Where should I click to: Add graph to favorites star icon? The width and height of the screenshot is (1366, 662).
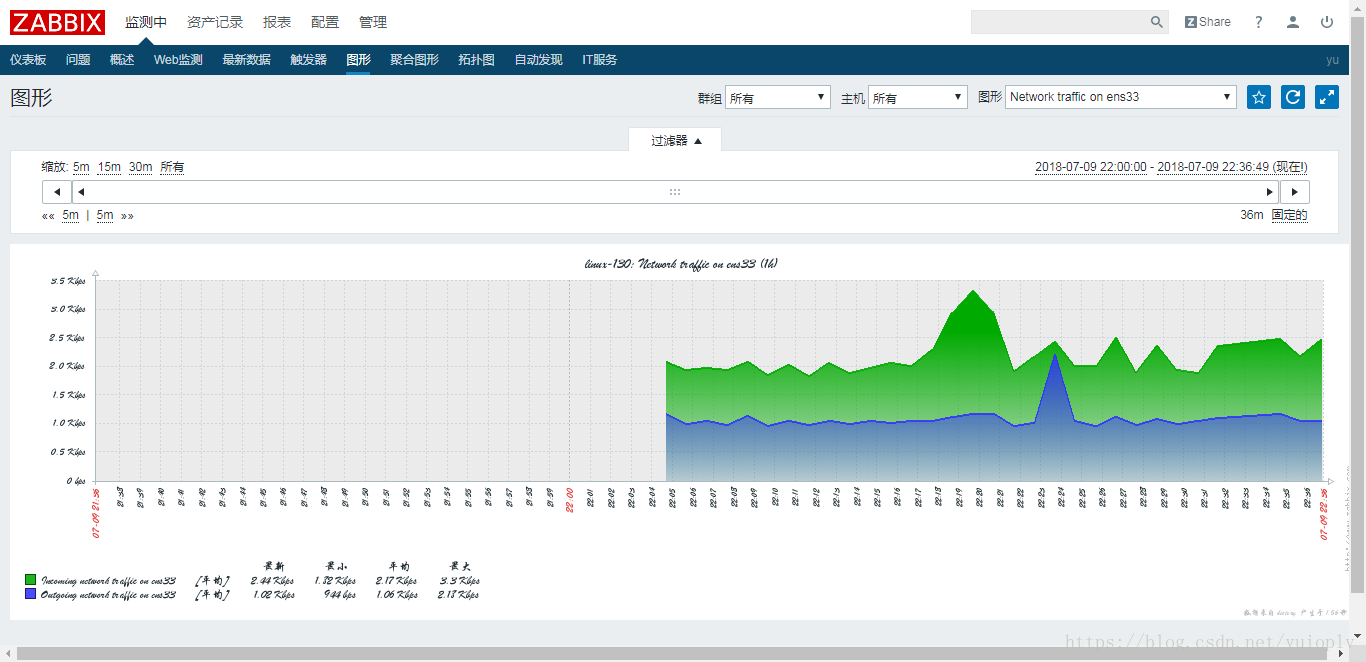coord(1259,97)
